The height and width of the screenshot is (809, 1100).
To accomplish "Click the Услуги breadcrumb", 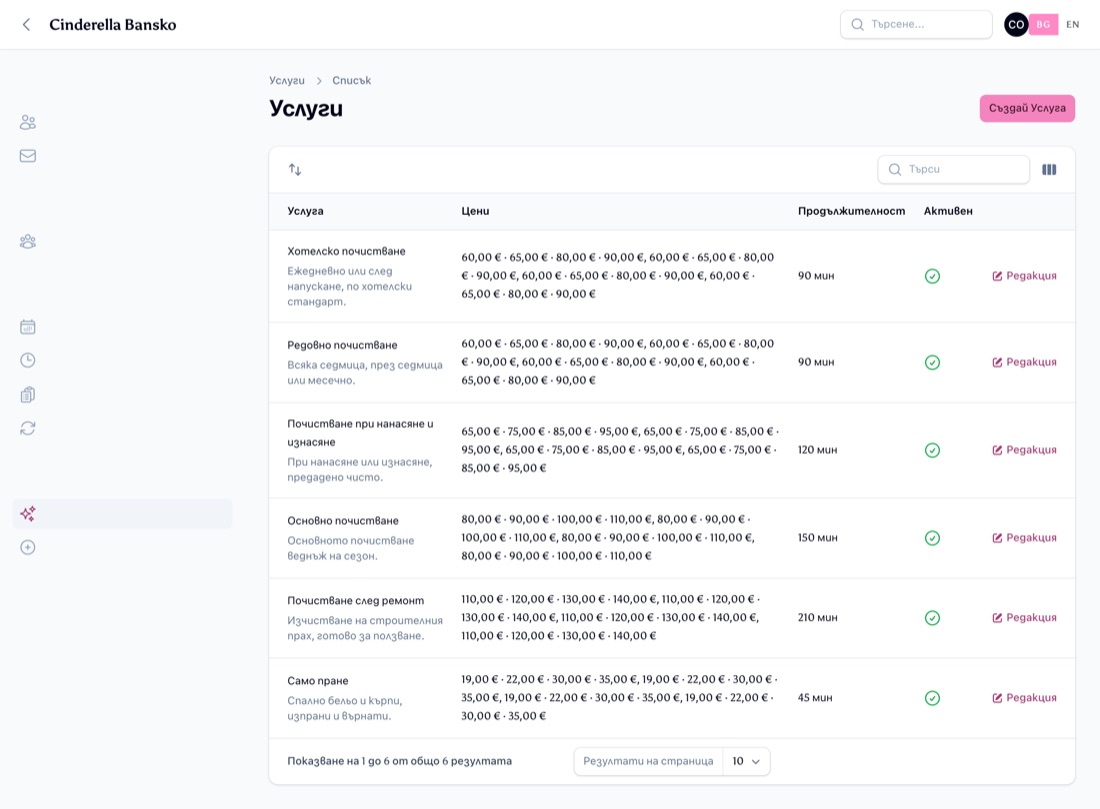I will click(x=287, y=81).
